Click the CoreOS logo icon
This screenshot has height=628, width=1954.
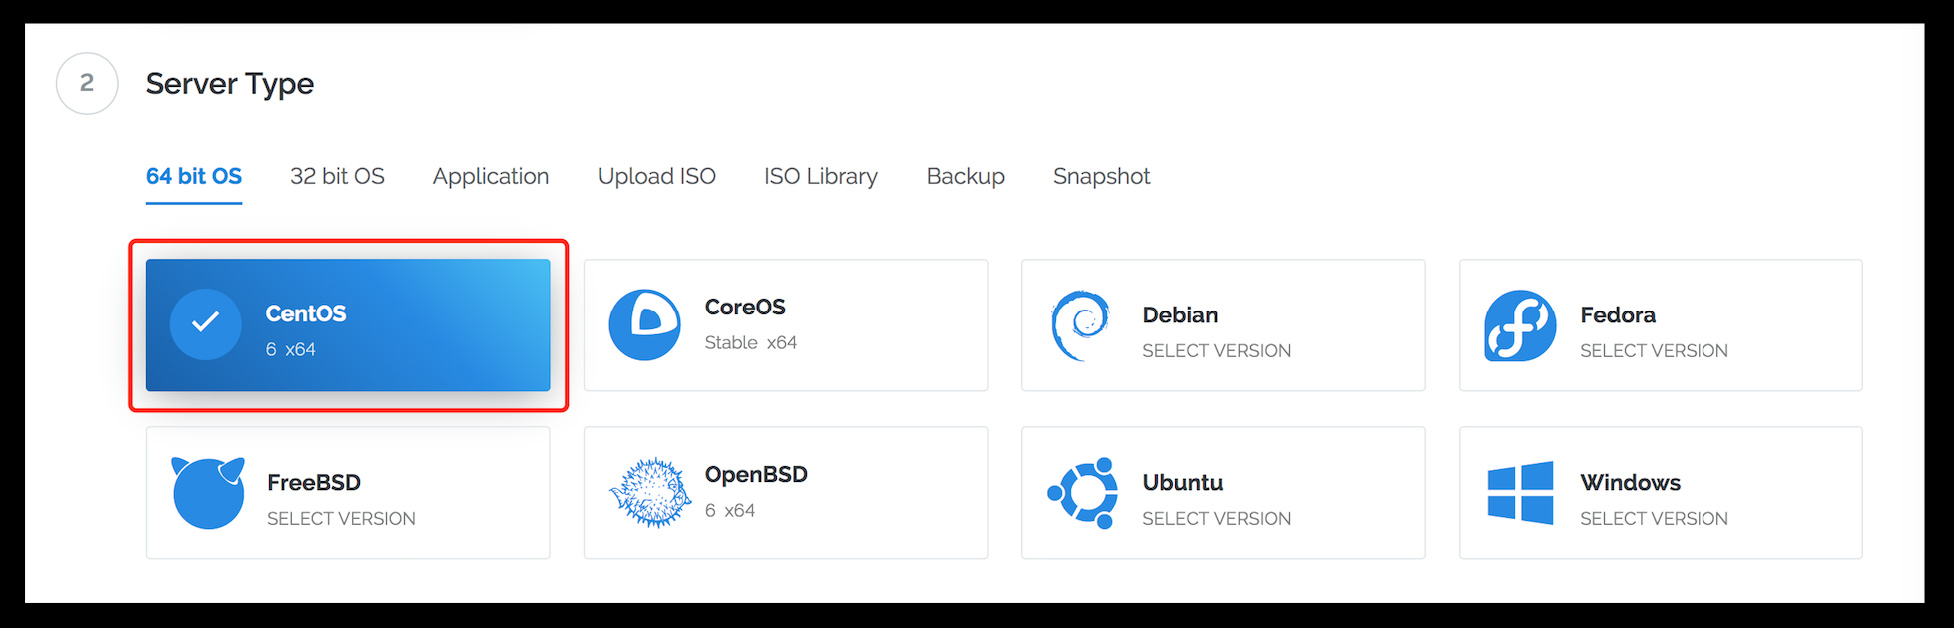point(644,325)
